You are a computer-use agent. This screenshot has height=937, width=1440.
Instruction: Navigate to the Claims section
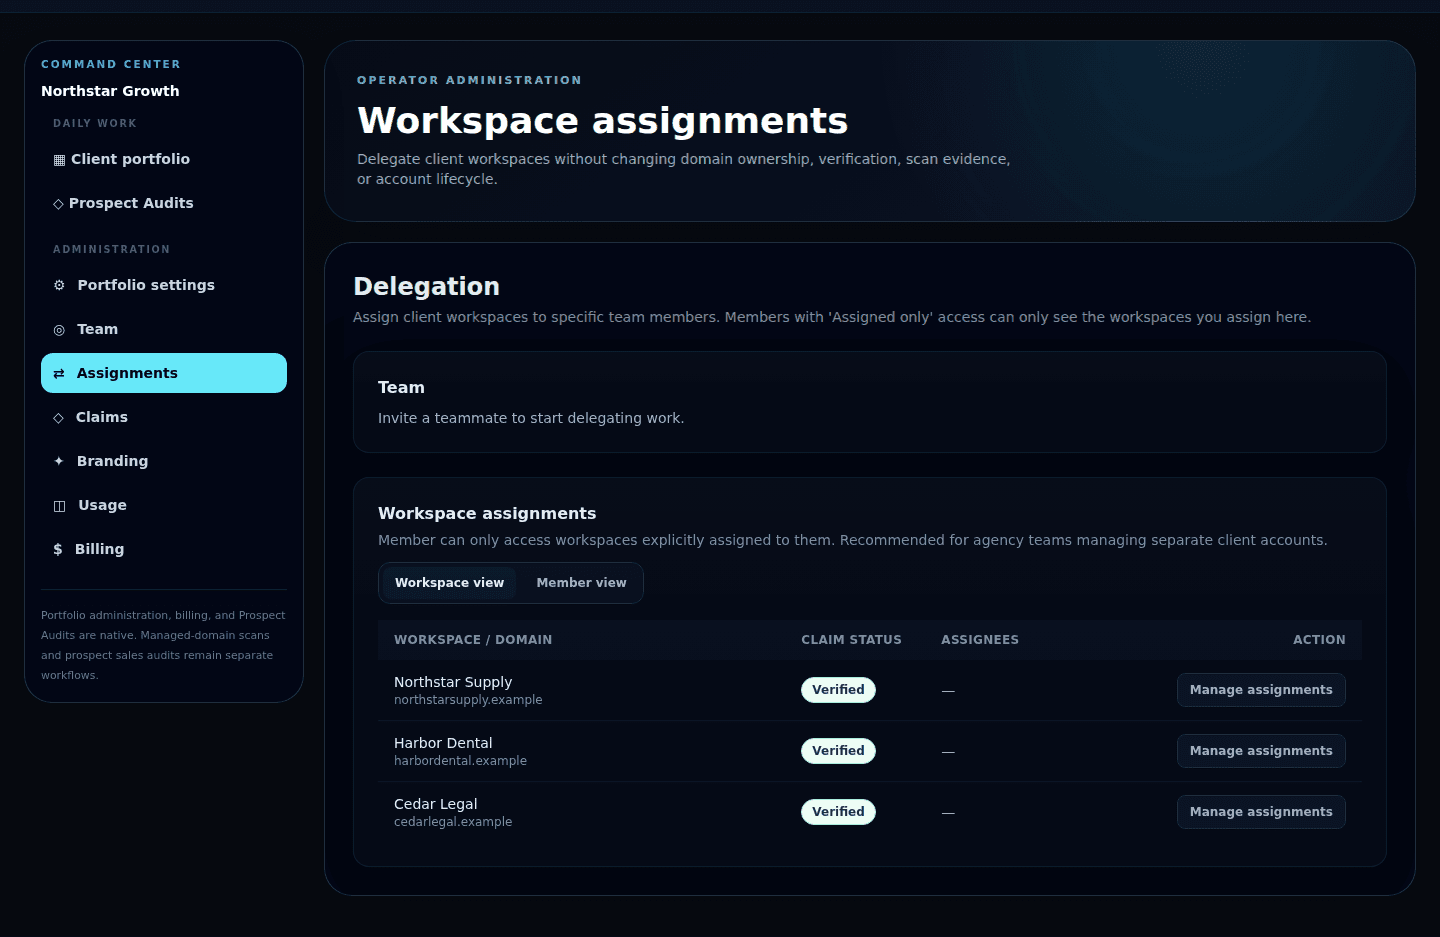point(164,417)
